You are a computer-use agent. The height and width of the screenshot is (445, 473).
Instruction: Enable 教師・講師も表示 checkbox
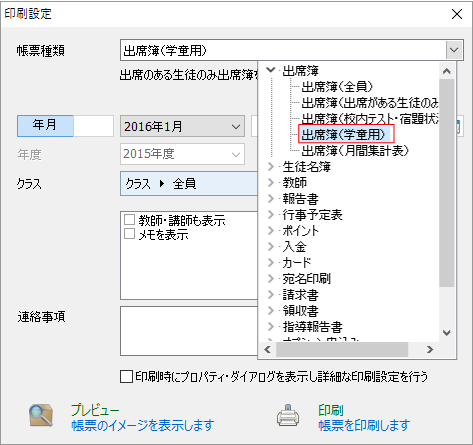coord(129,220)
